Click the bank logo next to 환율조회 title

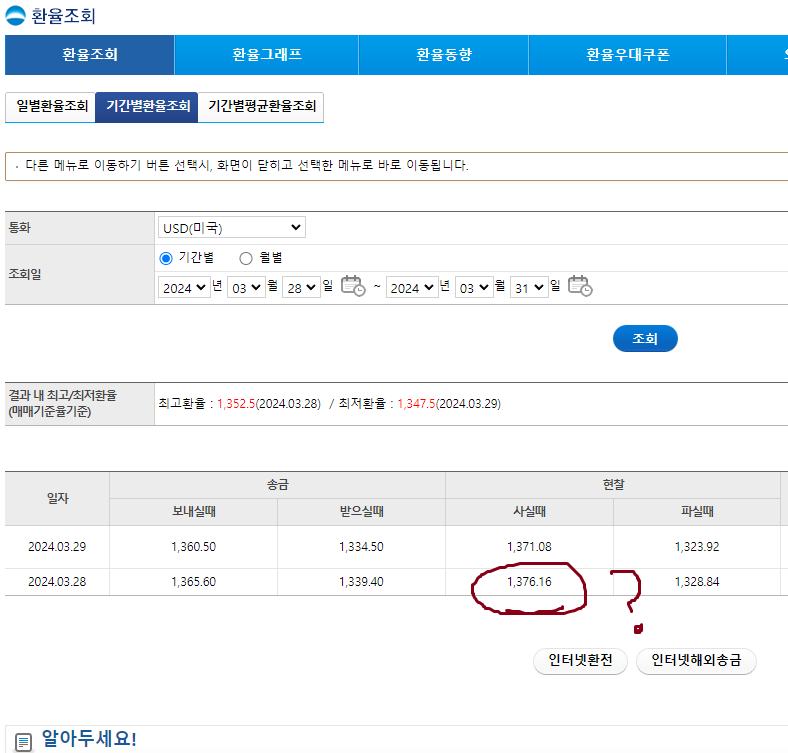coord(16,16)
